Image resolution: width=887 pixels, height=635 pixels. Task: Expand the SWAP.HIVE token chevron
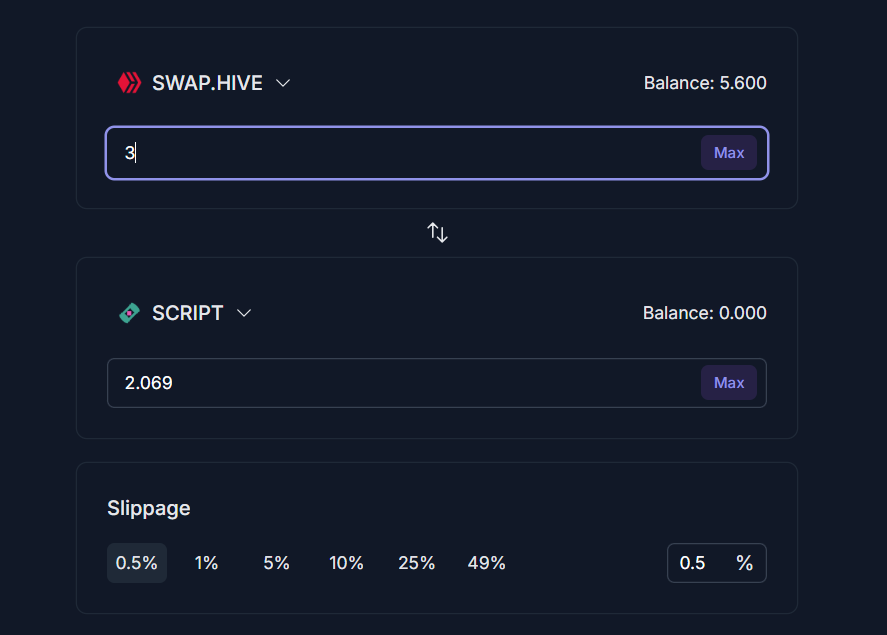coord(283,83)
